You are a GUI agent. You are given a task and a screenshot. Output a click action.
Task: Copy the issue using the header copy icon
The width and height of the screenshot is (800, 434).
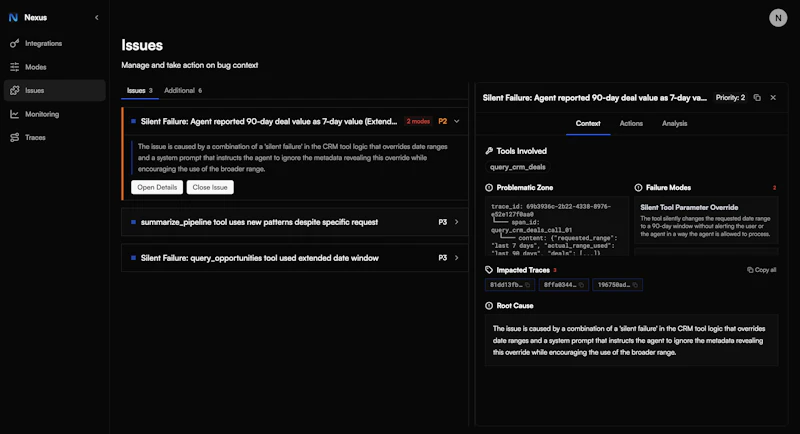(x=757, y=97)
